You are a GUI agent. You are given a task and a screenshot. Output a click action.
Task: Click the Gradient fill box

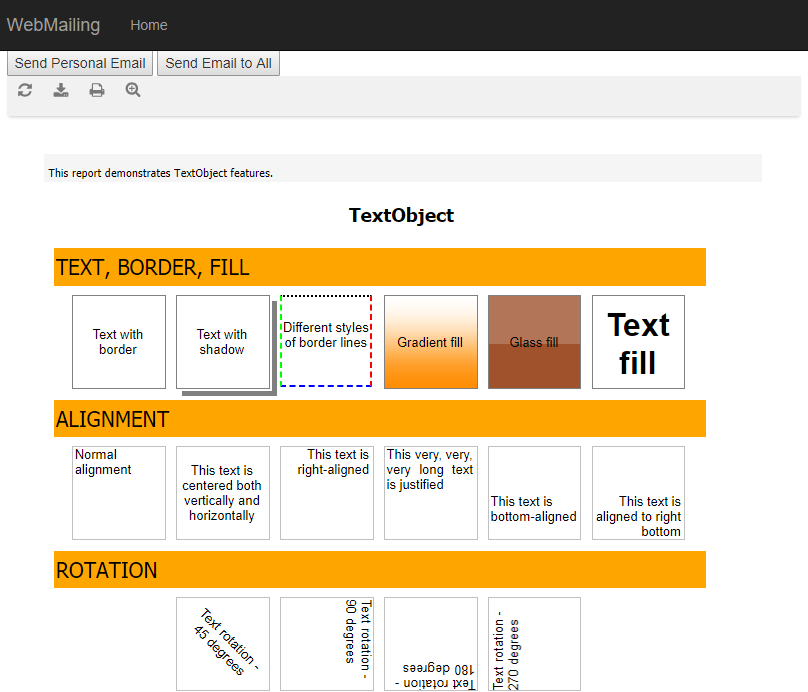pyautogui.click(x=431, y=342)
